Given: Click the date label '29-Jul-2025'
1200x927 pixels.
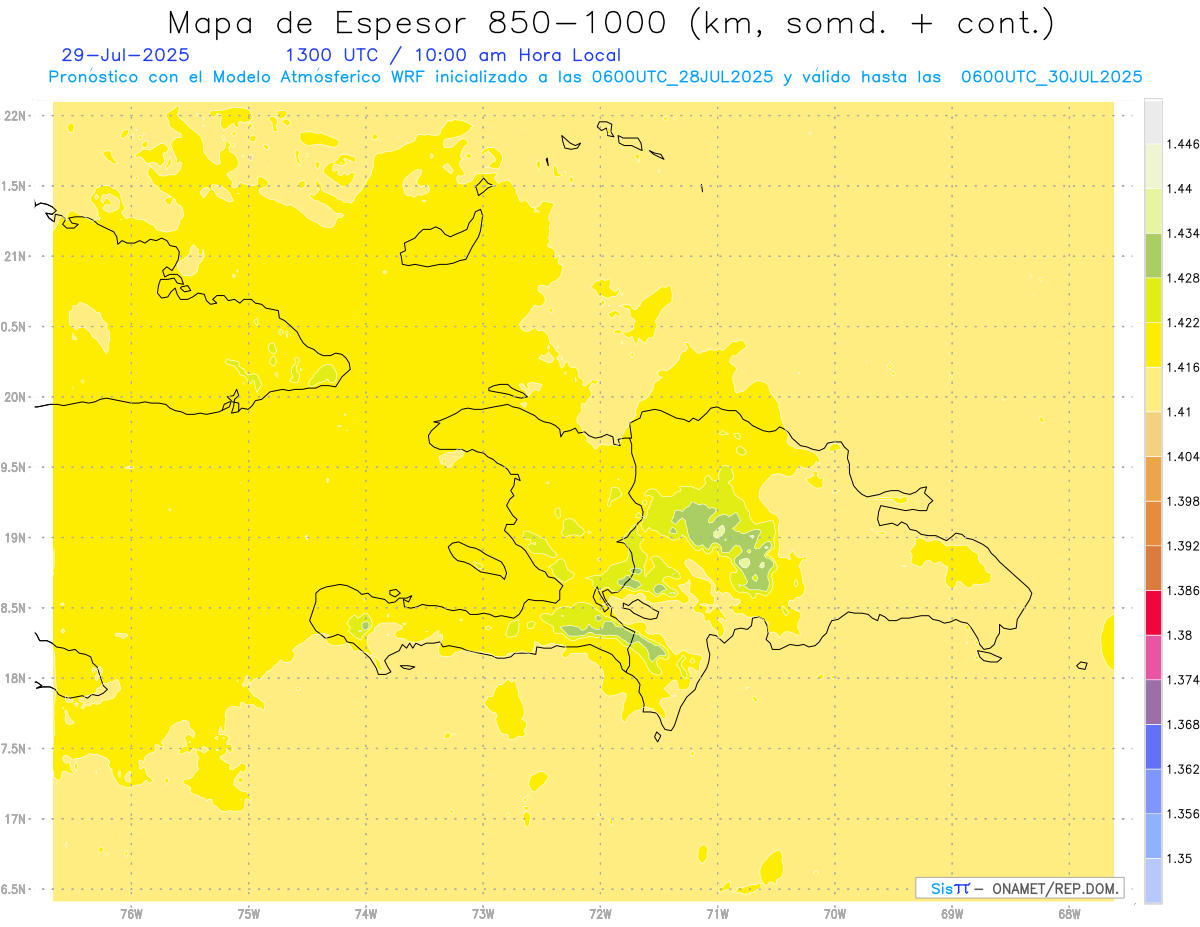Looking at the screenshot, I should [x=126, y=55].
